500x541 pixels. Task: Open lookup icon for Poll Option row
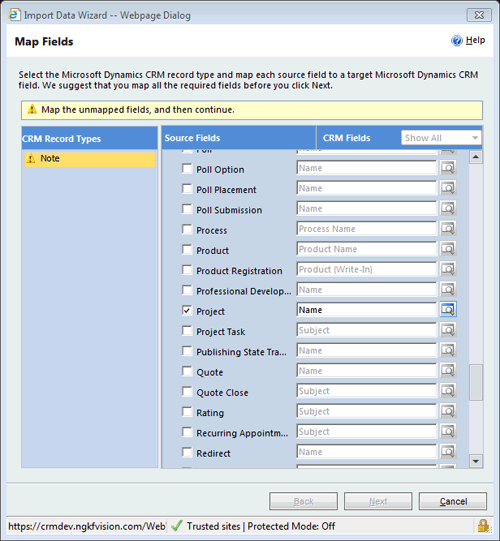448,168
